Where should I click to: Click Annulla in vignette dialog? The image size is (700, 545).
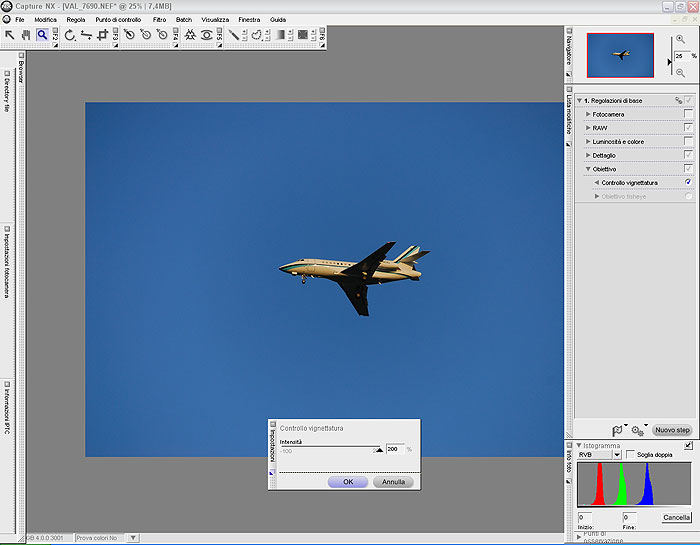pos(393,482)
